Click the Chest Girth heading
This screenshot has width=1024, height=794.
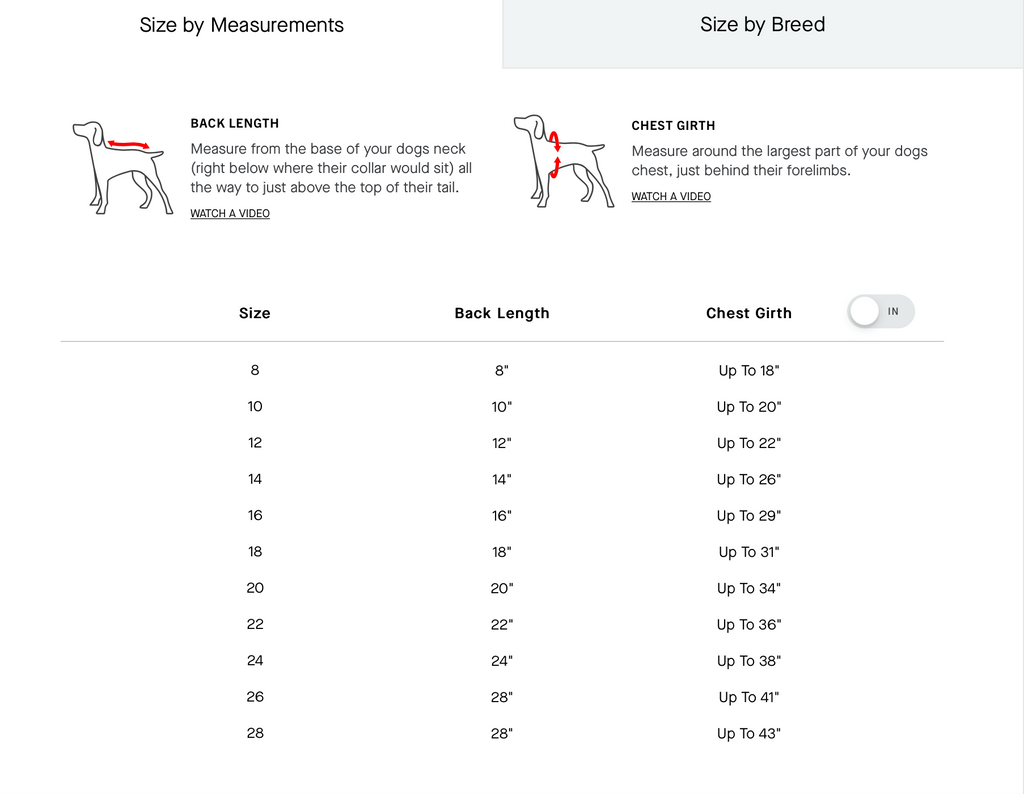click(673, 125)
